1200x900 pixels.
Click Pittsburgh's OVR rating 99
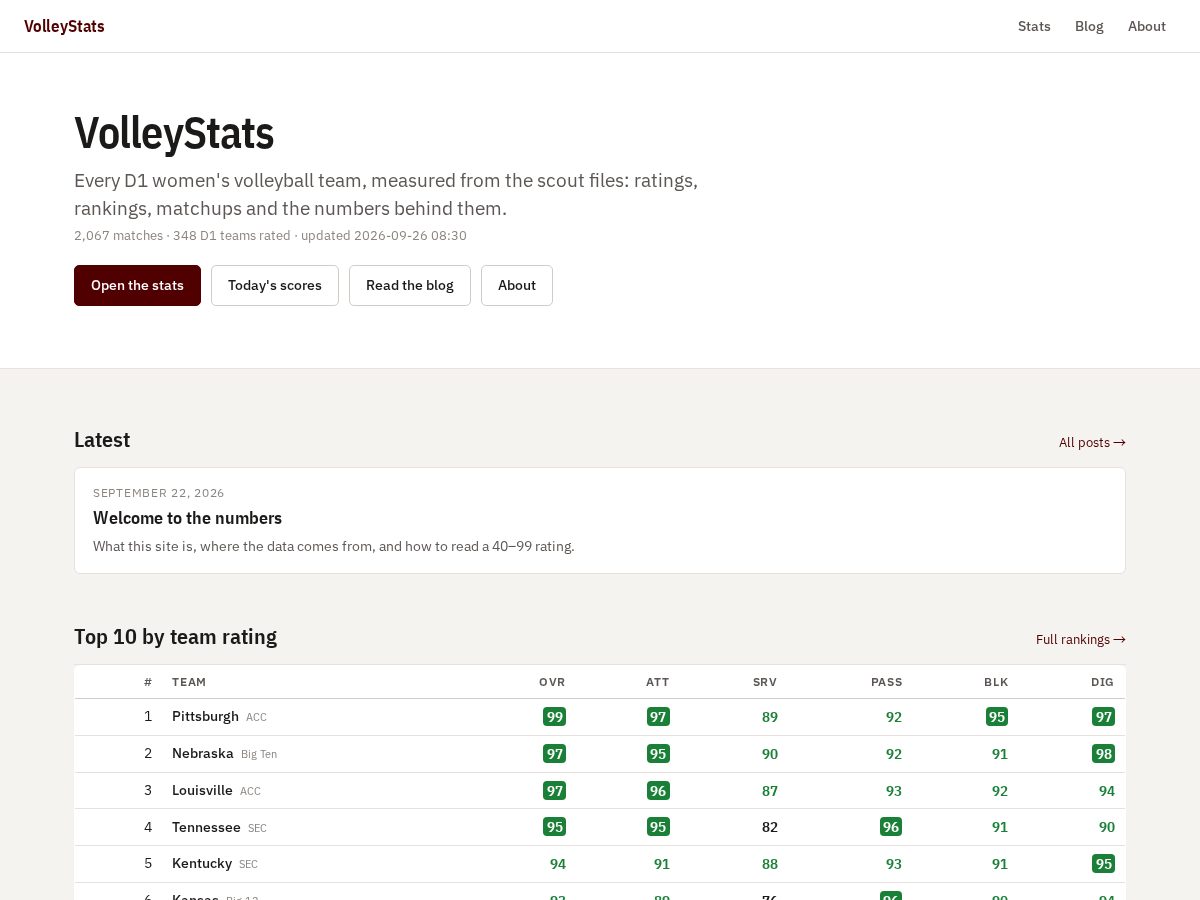[554, 716]
